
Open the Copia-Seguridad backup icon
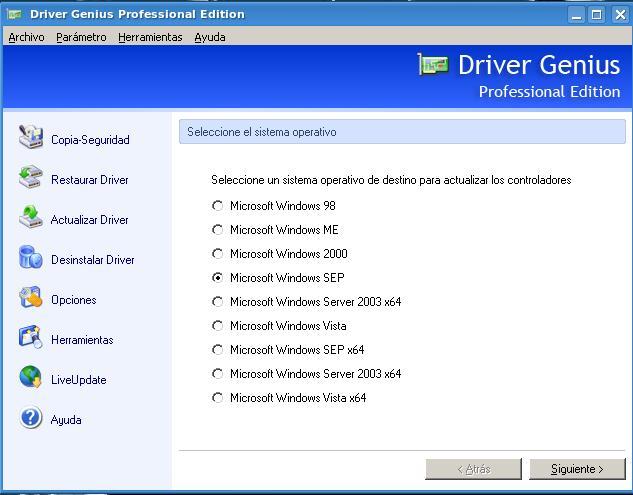[x=31, y=136]
